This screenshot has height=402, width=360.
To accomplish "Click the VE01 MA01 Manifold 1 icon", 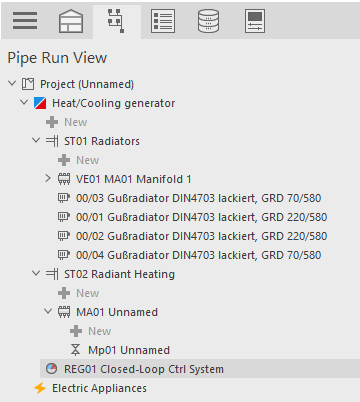I will pos(64,179).
